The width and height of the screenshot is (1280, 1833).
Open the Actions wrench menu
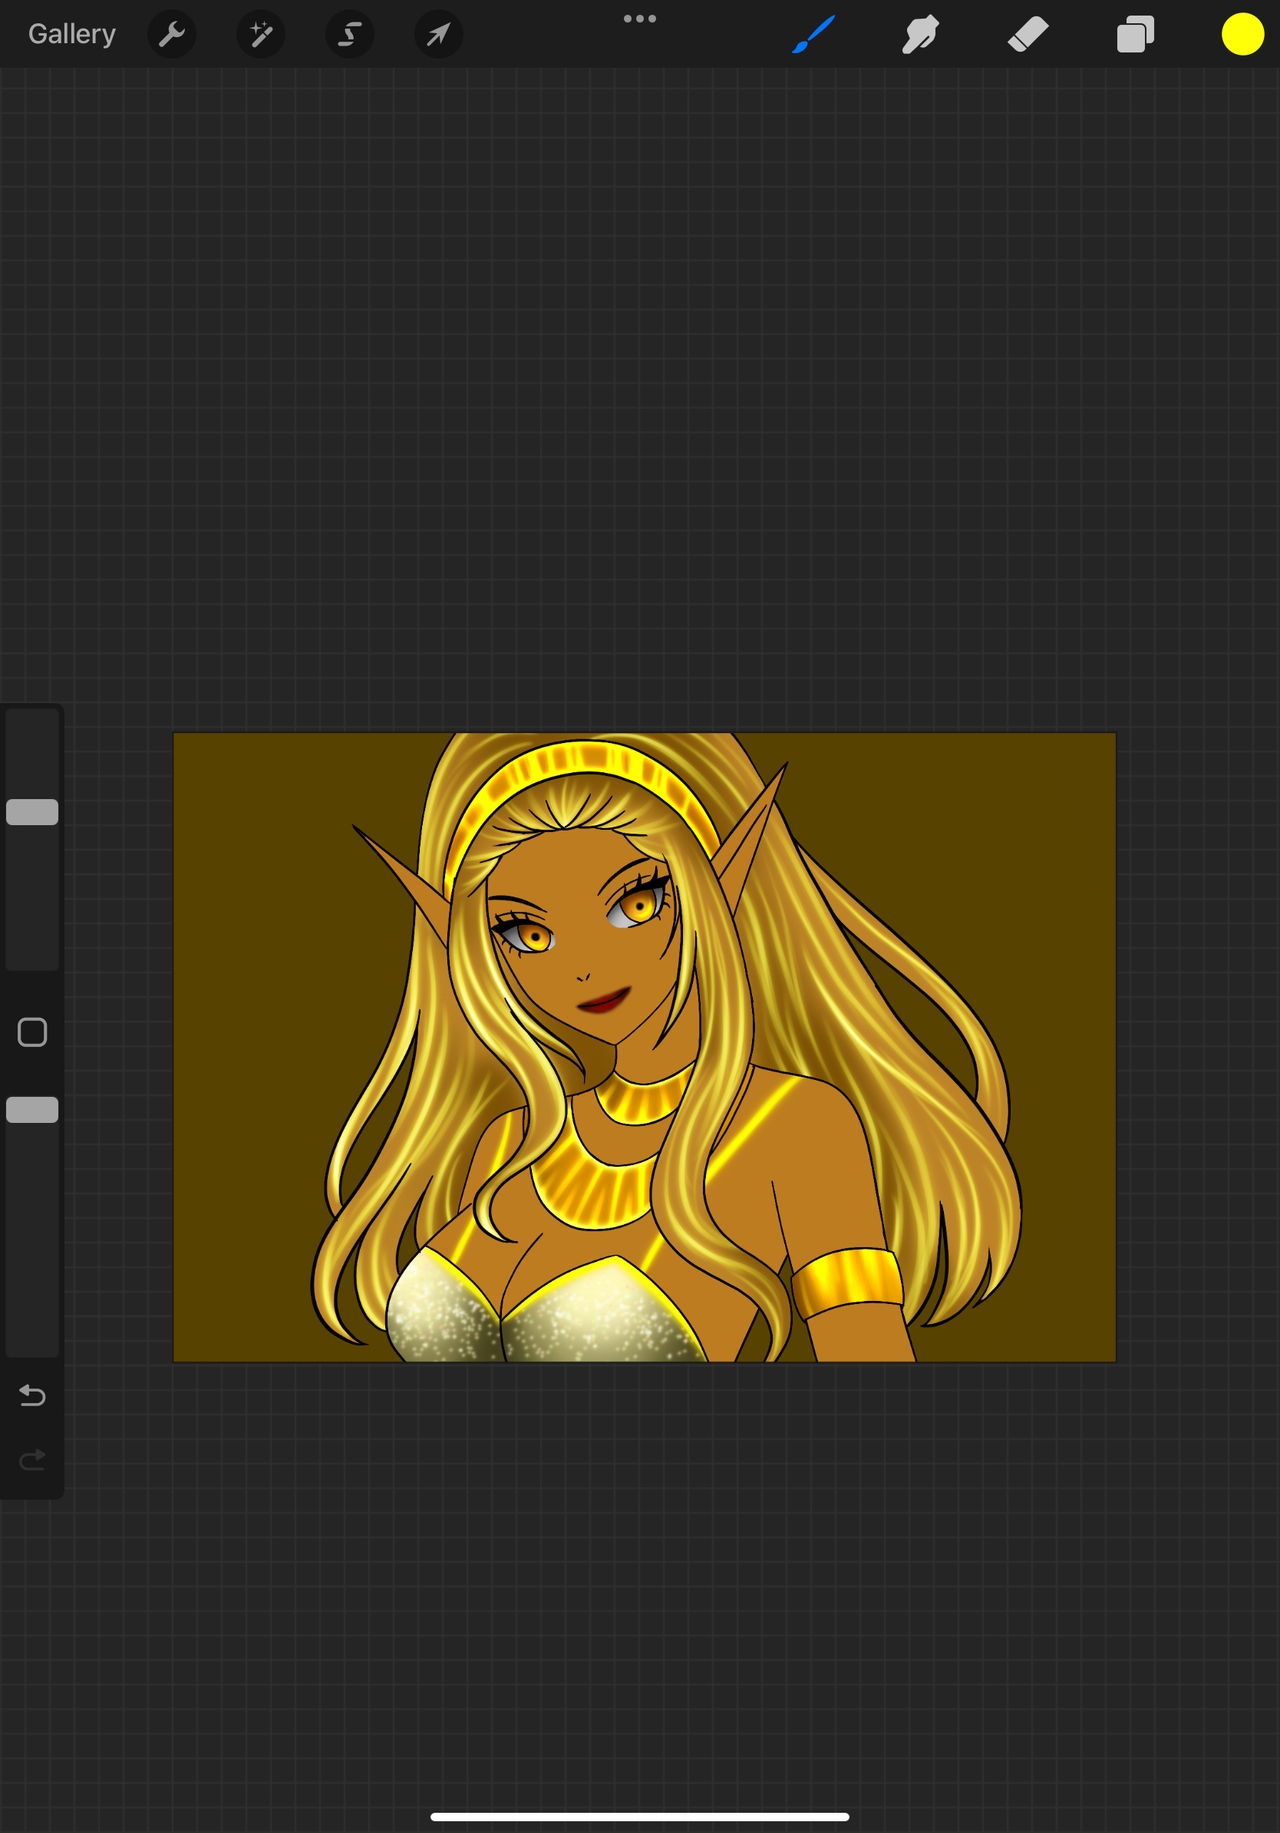pos(172,35)
